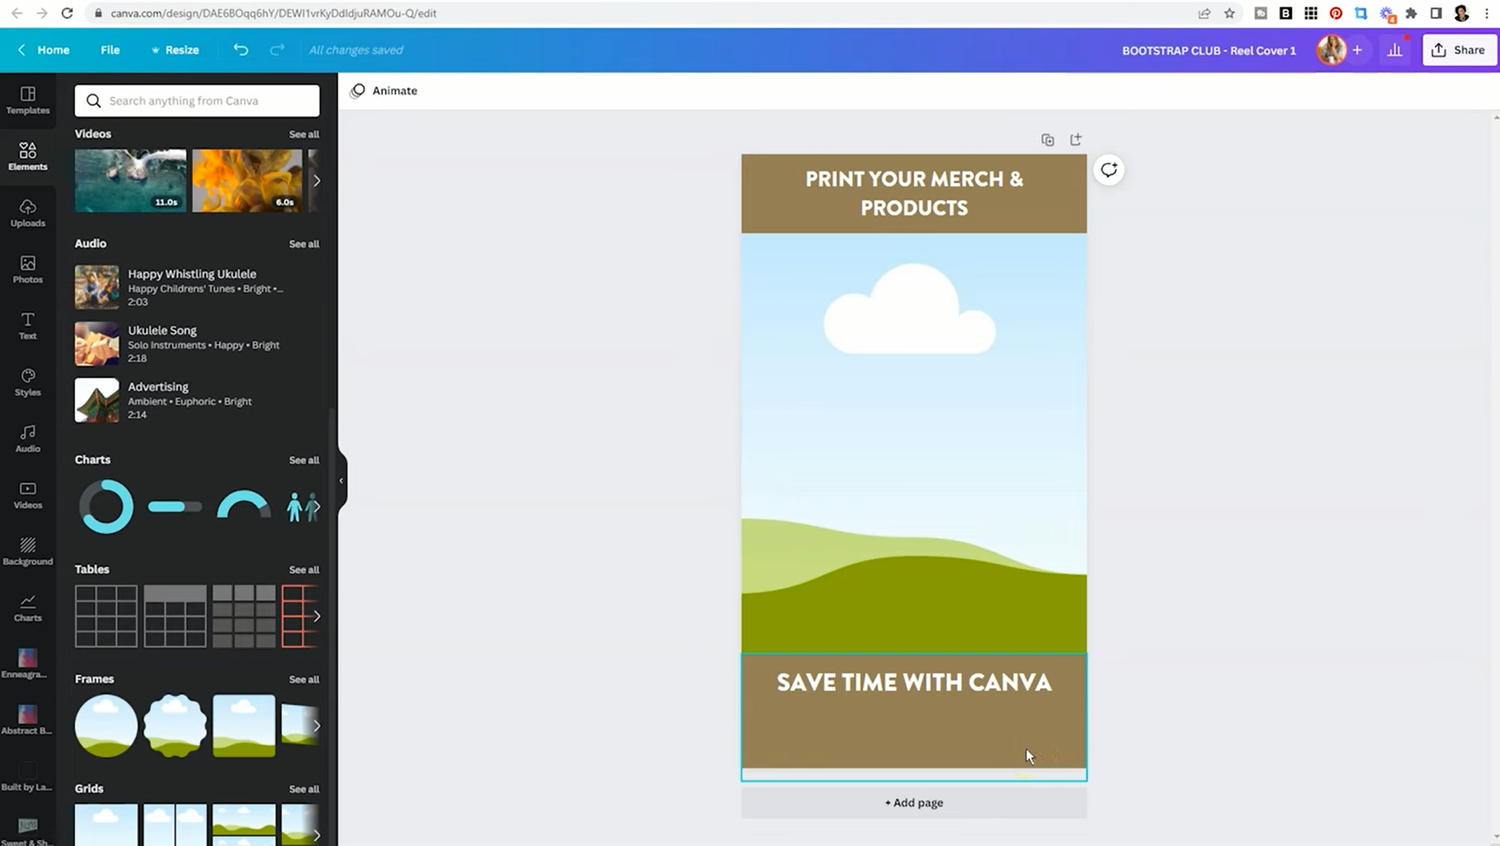Click the Share button
1500x846 pixels.
1459,49
